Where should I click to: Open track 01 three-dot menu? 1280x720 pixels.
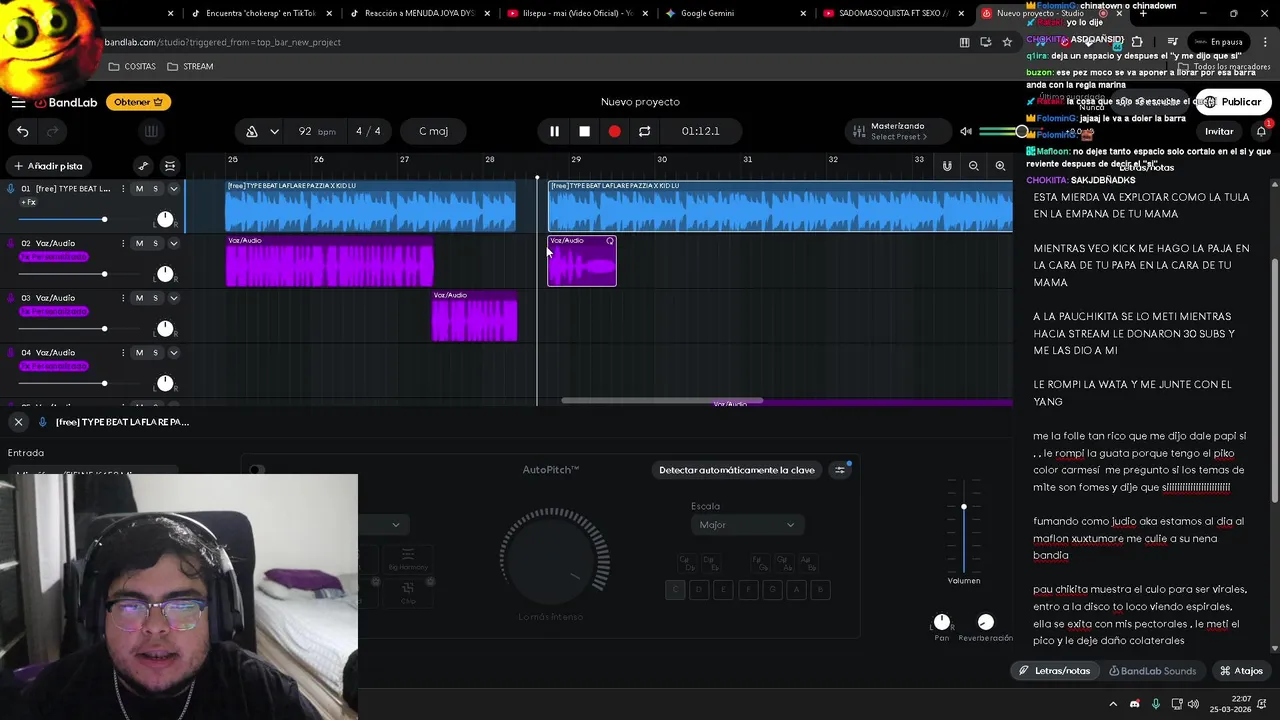point(123,189)
